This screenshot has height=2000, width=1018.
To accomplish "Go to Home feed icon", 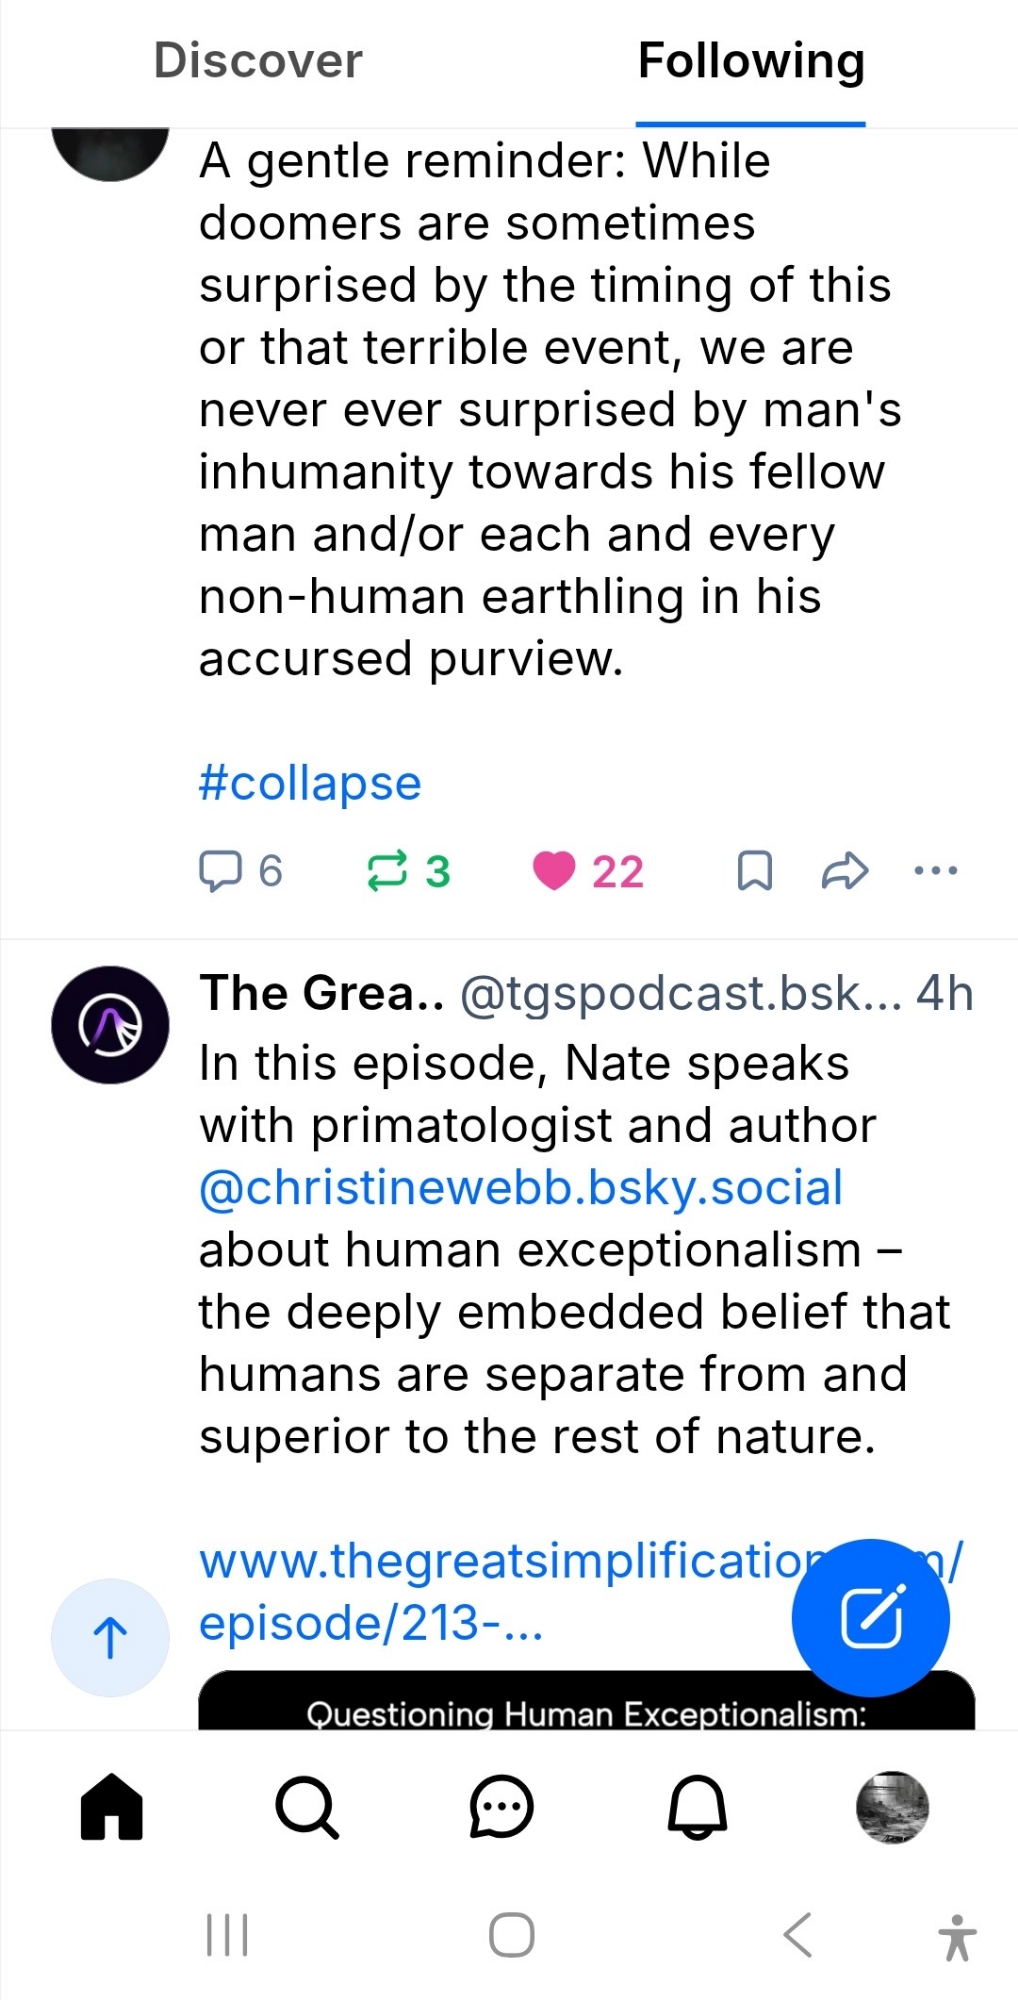I will click(x=111, y=1807).
